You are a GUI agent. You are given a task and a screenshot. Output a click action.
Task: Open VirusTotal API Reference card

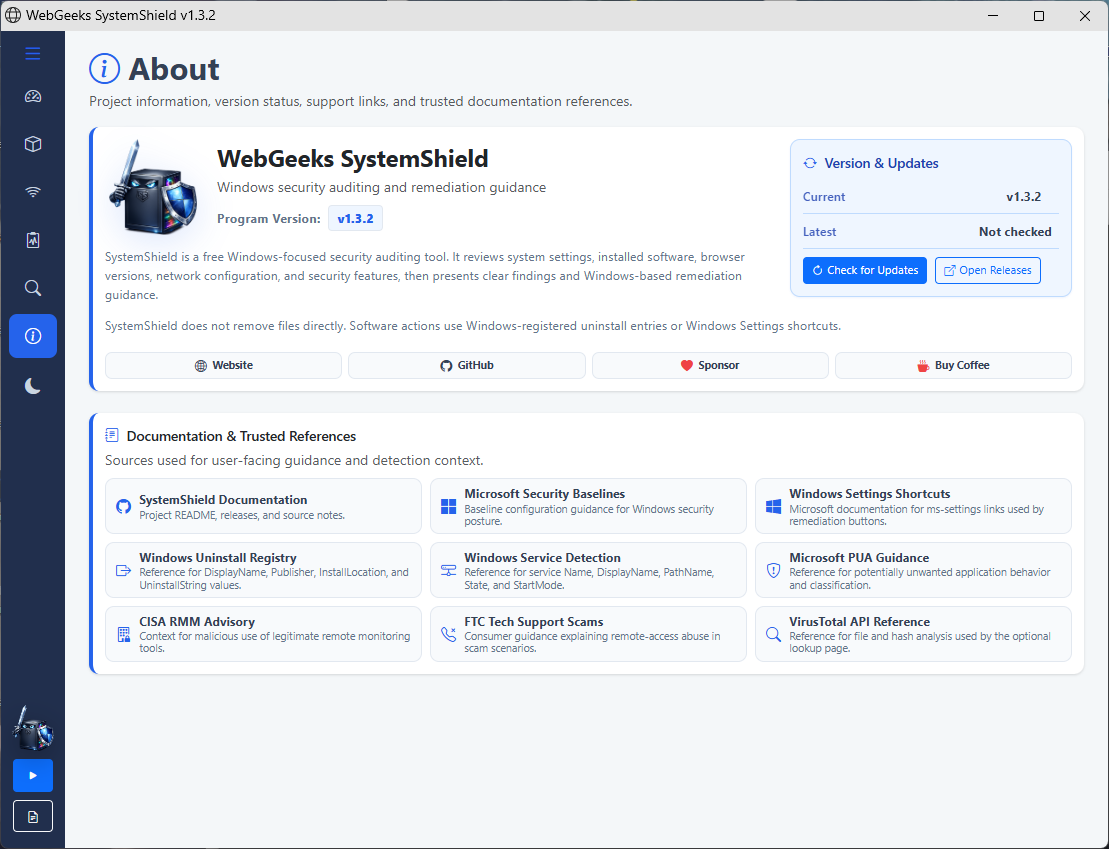tap(913, 634)
